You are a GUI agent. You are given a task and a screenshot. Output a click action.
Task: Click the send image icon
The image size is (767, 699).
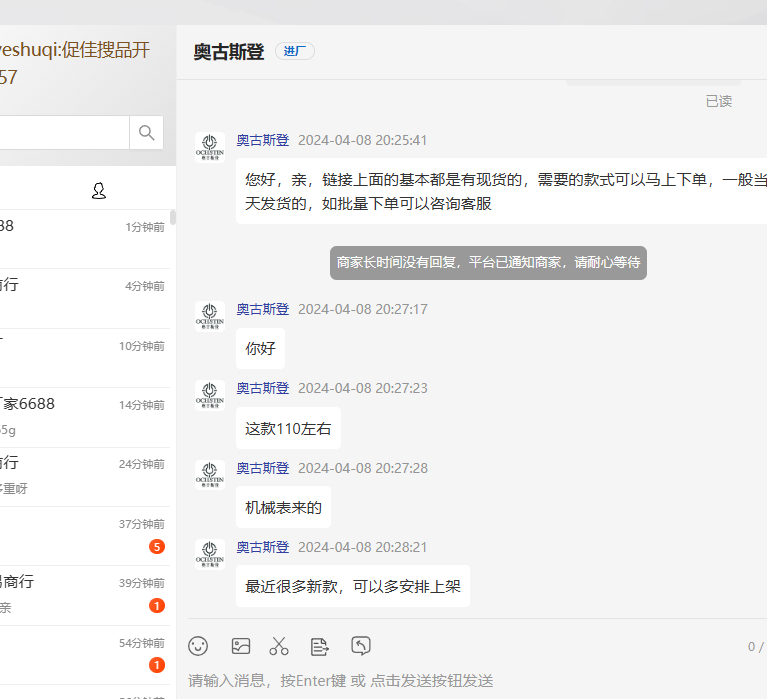point(240,646)
